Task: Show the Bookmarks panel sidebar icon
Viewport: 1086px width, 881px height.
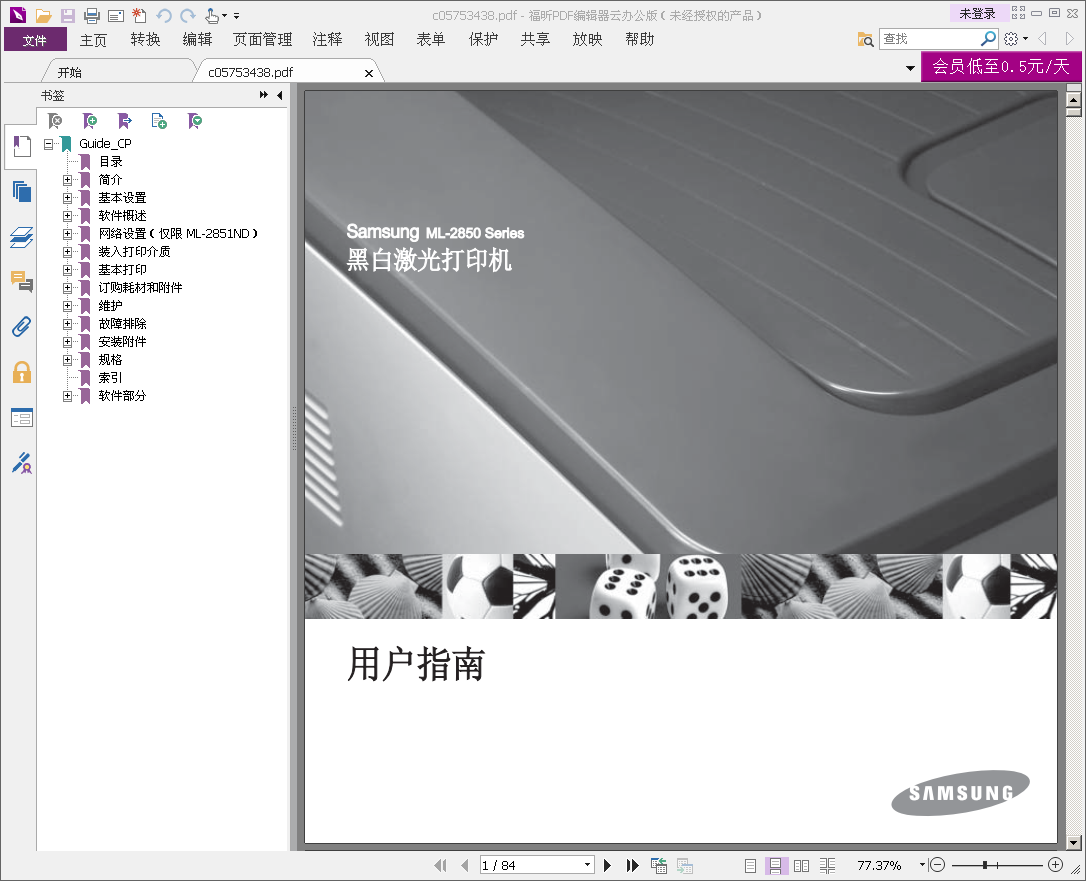Action: (21, 146)
